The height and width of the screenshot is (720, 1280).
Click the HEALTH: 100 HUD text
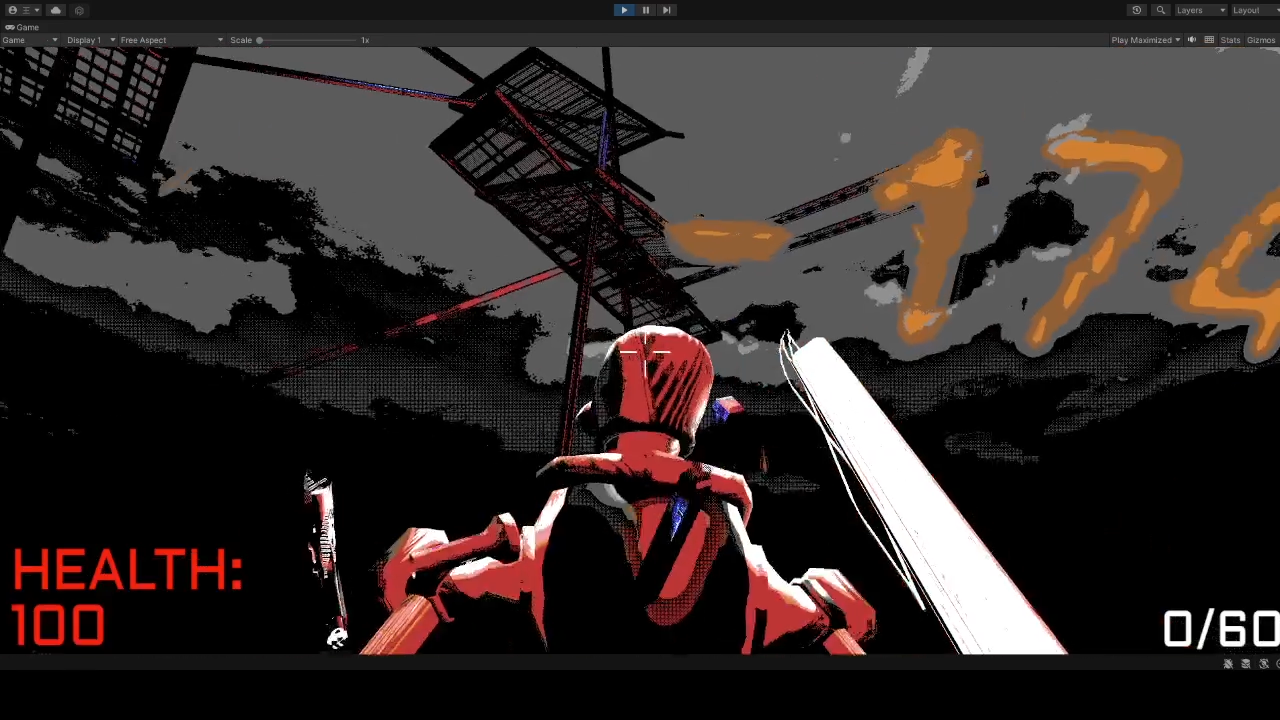[x=127, y=598]
